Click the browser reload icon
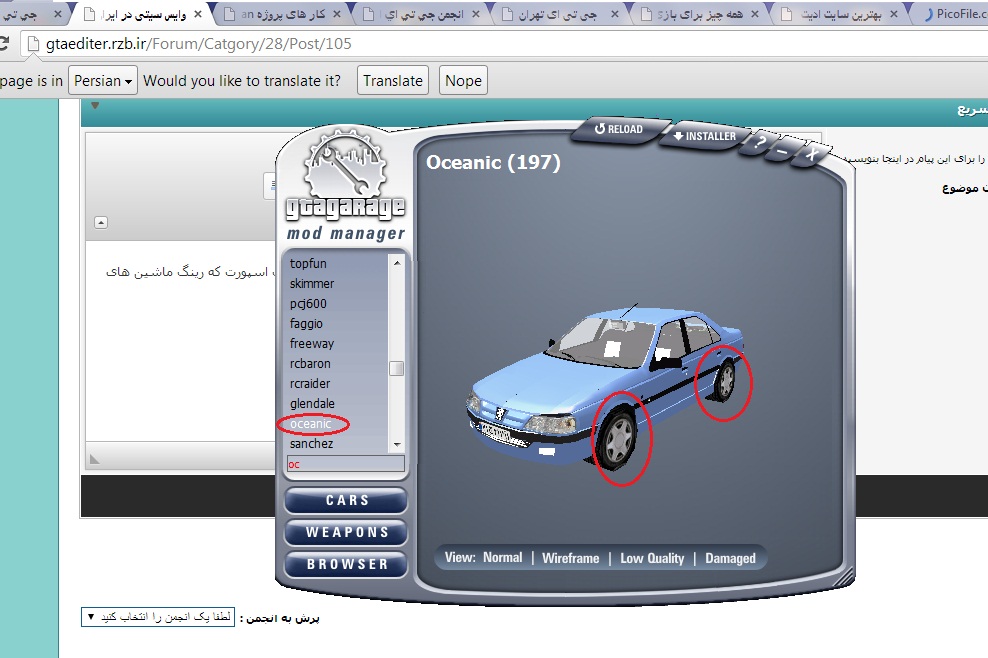 pos(4,43)
